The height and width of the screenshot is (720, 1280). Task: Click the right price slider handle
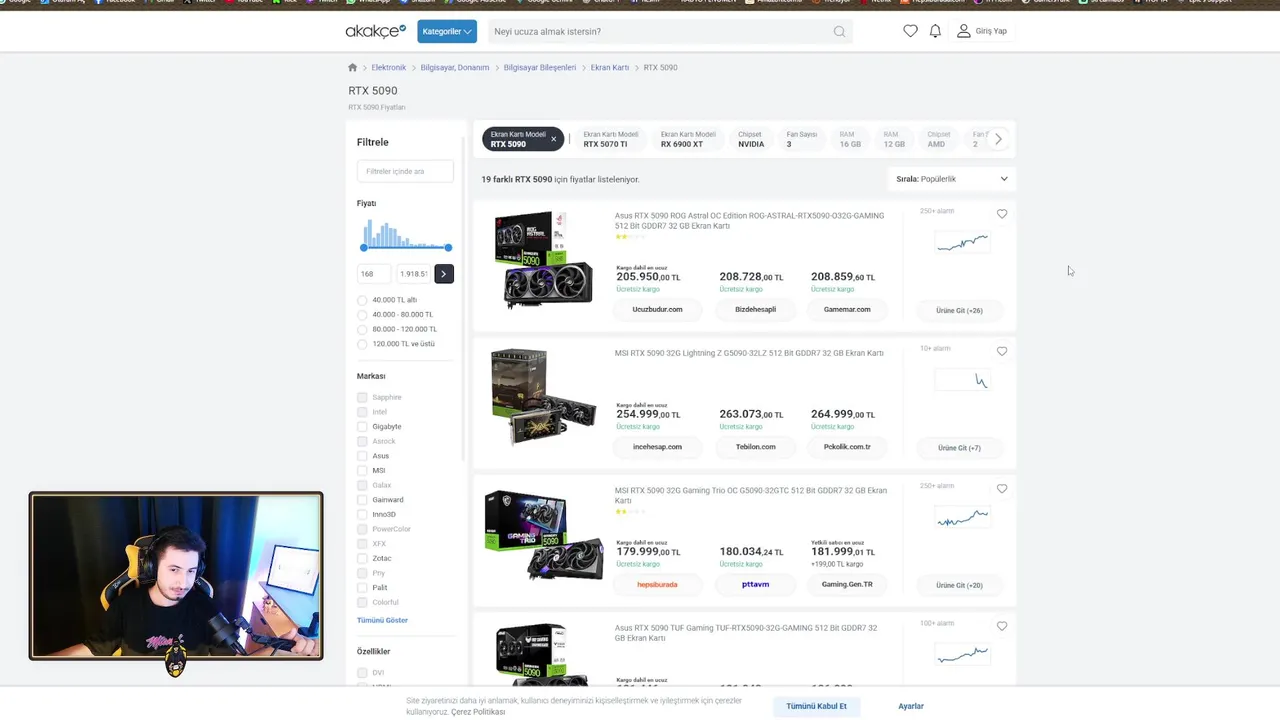[448, 247]
